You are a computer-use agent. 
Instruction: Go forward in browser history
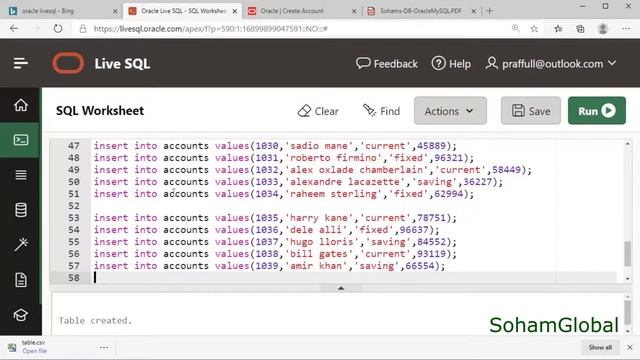click(36, 29)
